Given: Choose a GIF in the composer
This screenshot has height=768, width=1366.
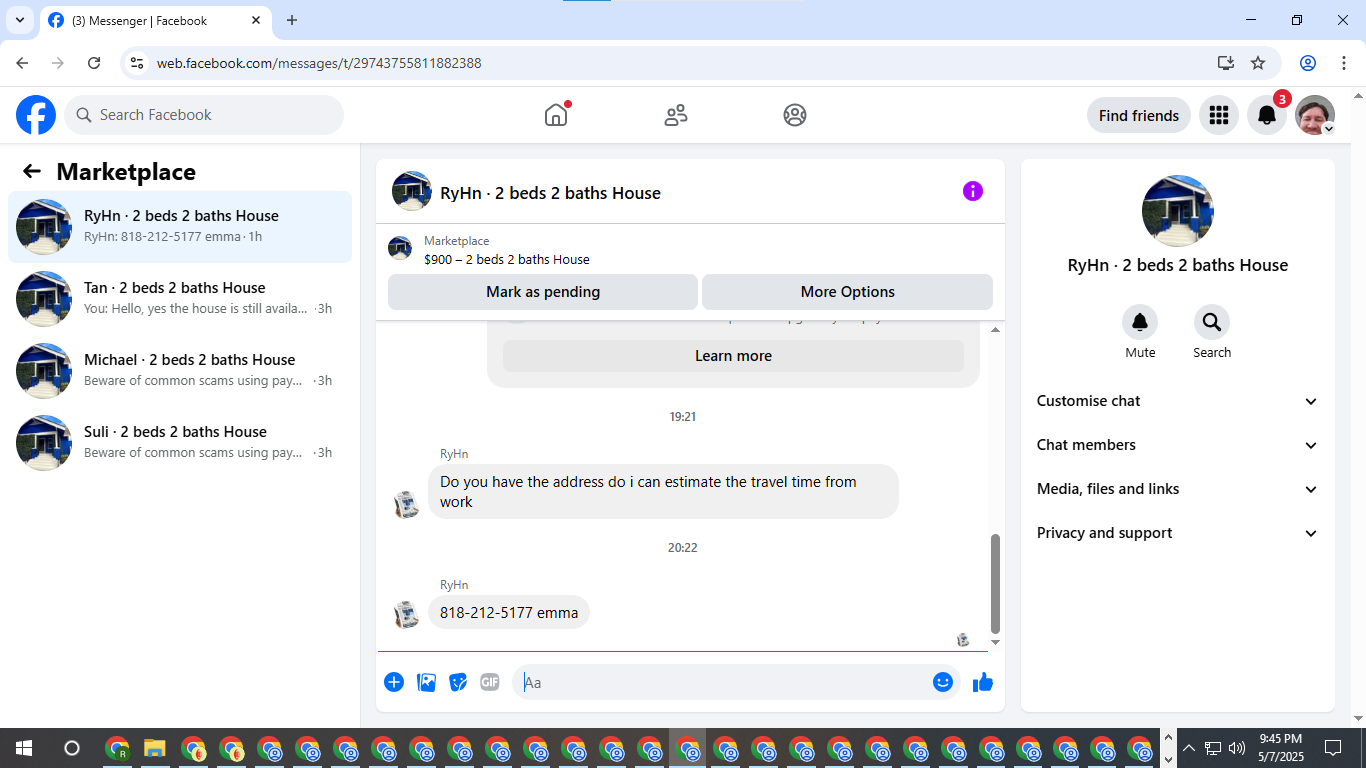Looking at the screenshot, I should click(x=489, y=682).
